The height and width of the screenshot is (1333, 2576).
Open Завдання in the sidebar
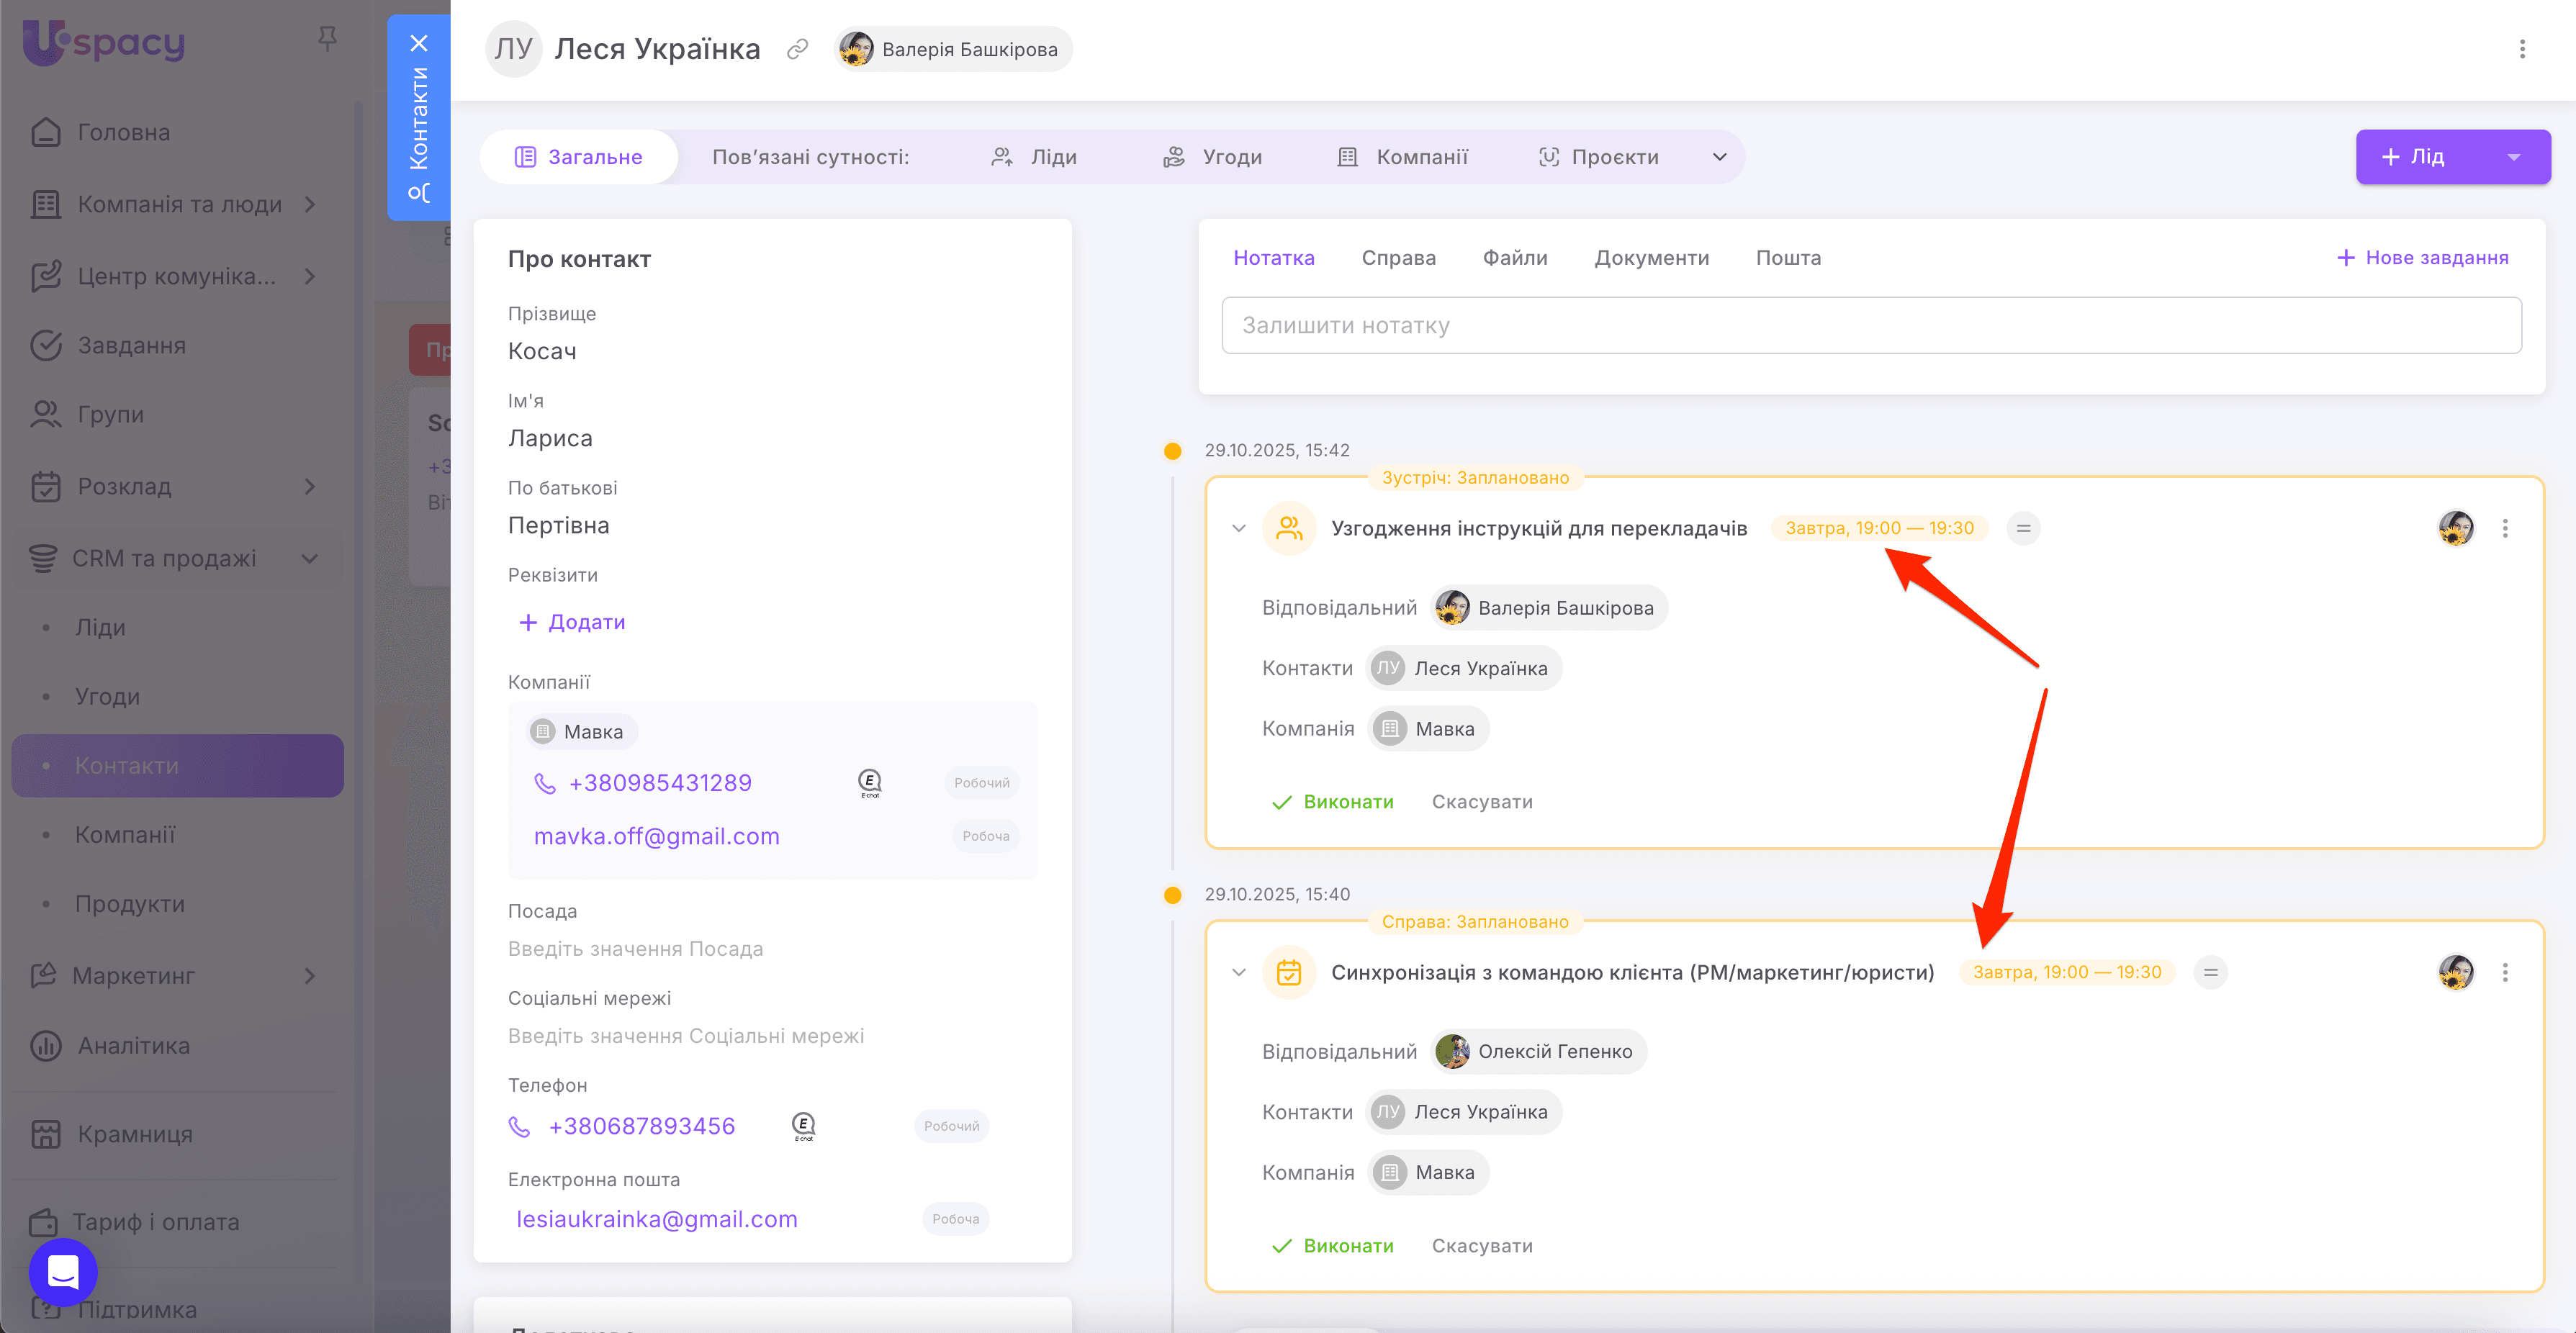click(x=131, y=346)
